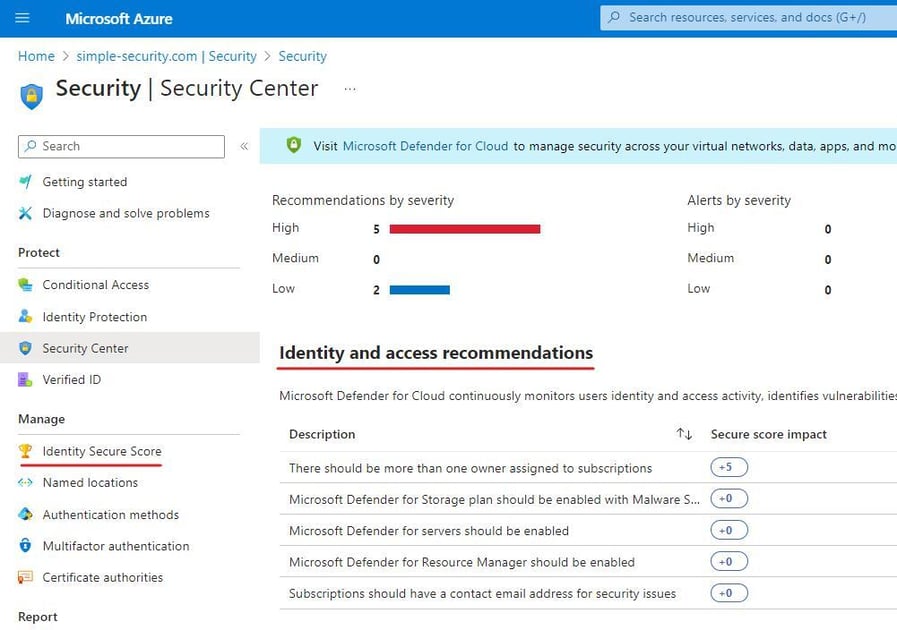Click the Secure score impact column header
897x630 pixels.
768,434
